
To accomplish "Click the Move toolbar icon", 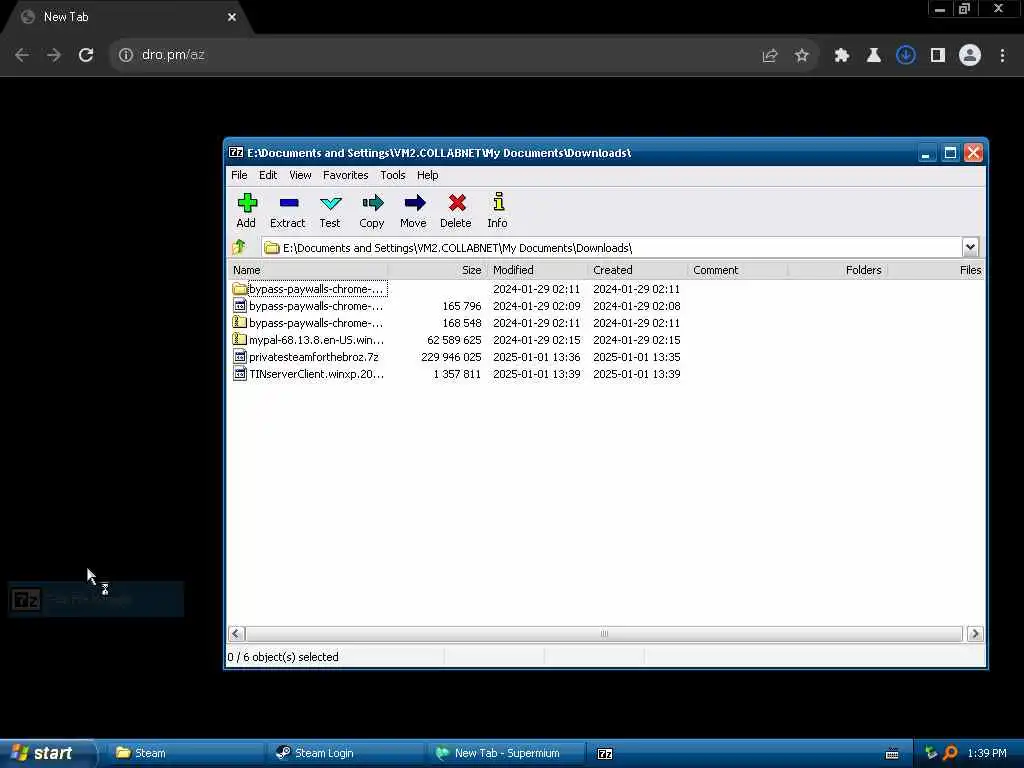I will pos(414,202).
